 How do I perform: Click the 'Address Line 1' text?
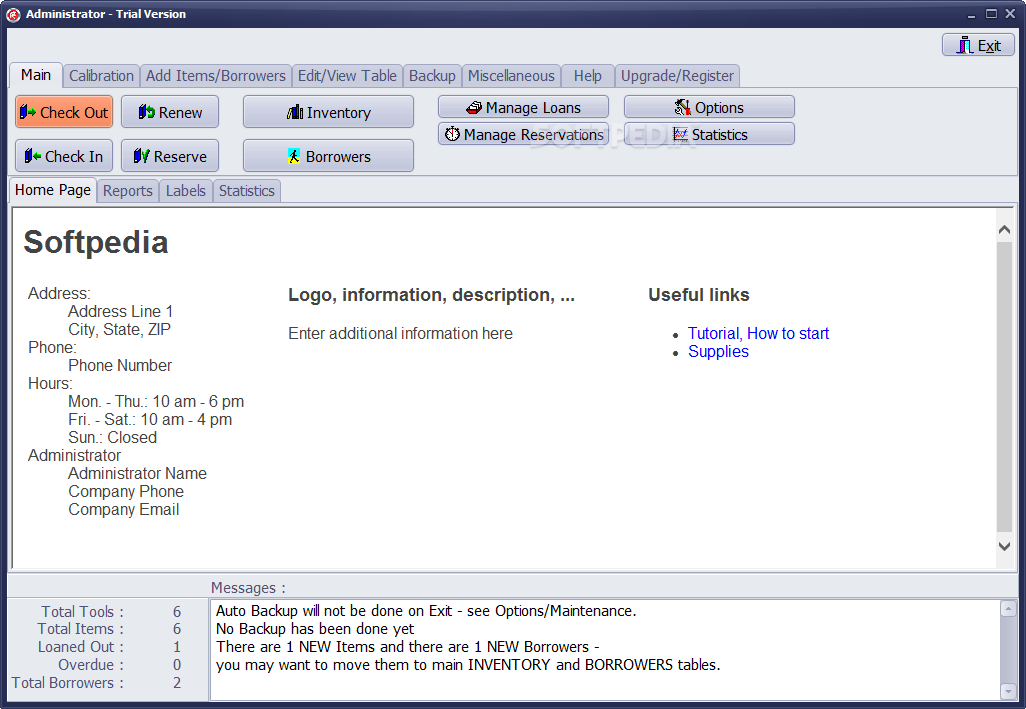click(x=120, y=311)
